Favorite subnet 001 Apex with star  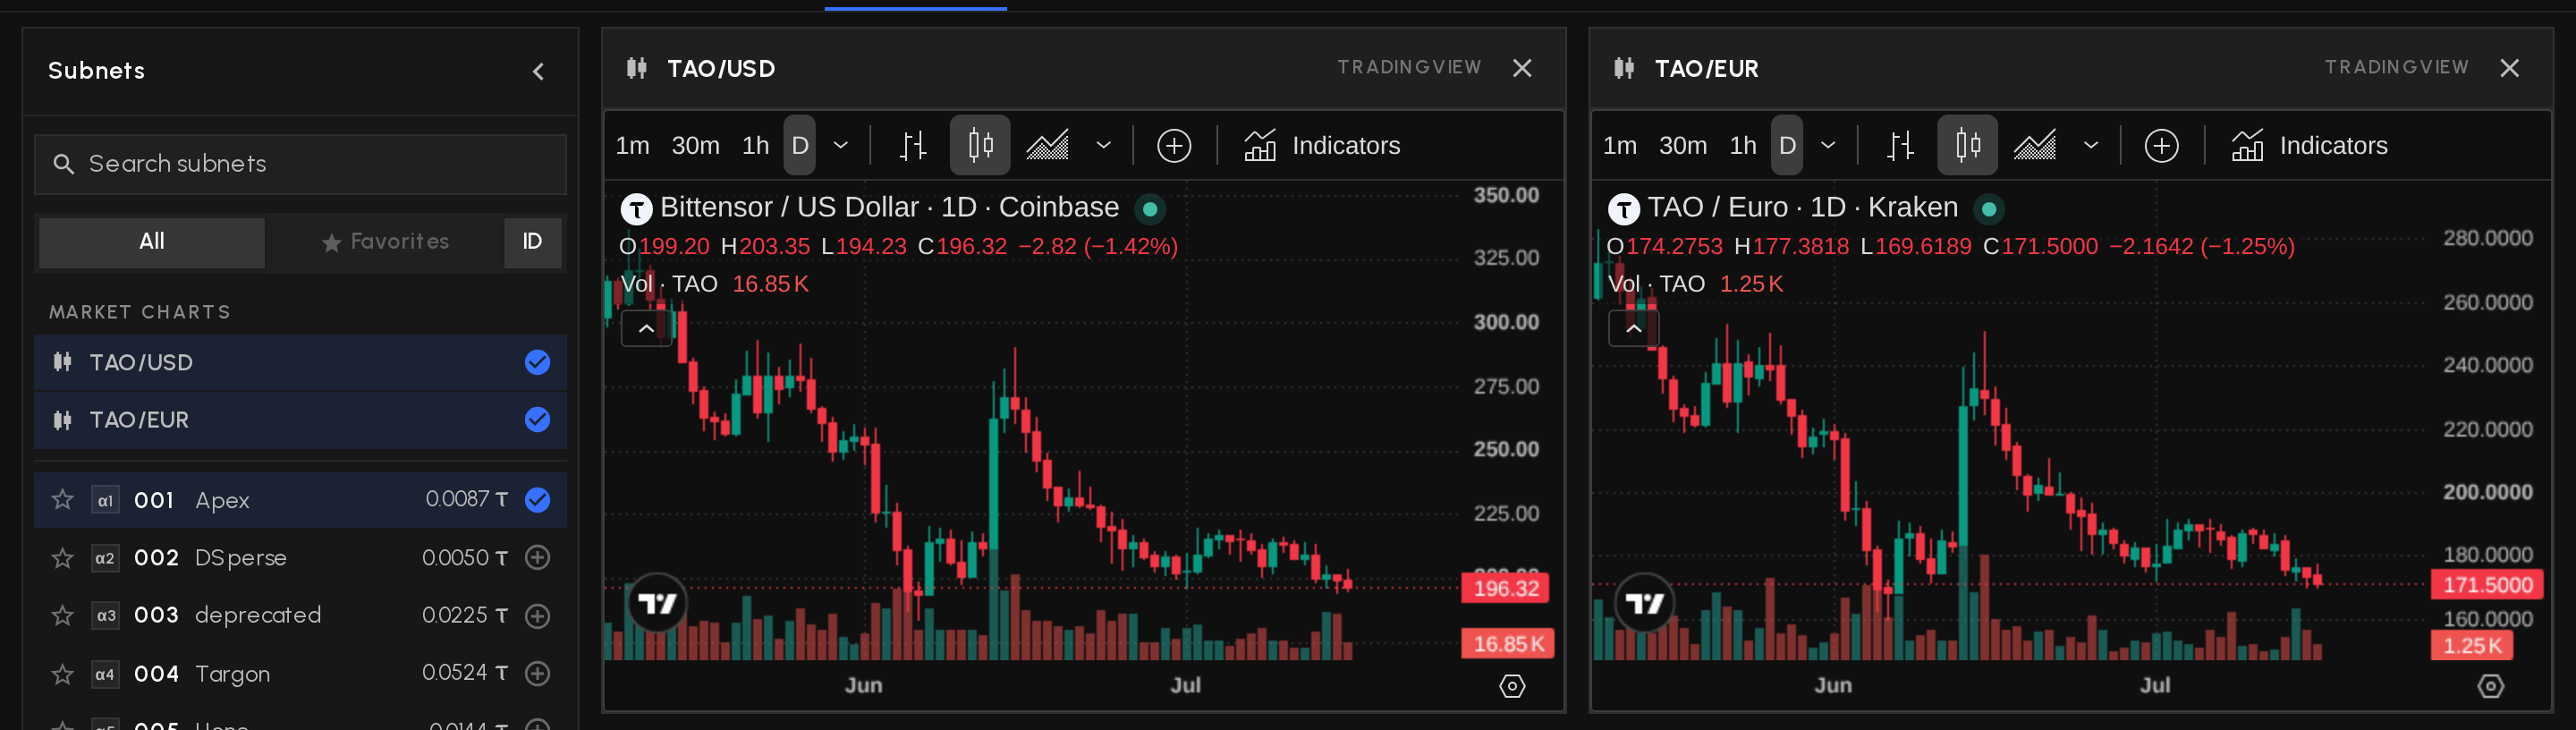coord(62,499)
